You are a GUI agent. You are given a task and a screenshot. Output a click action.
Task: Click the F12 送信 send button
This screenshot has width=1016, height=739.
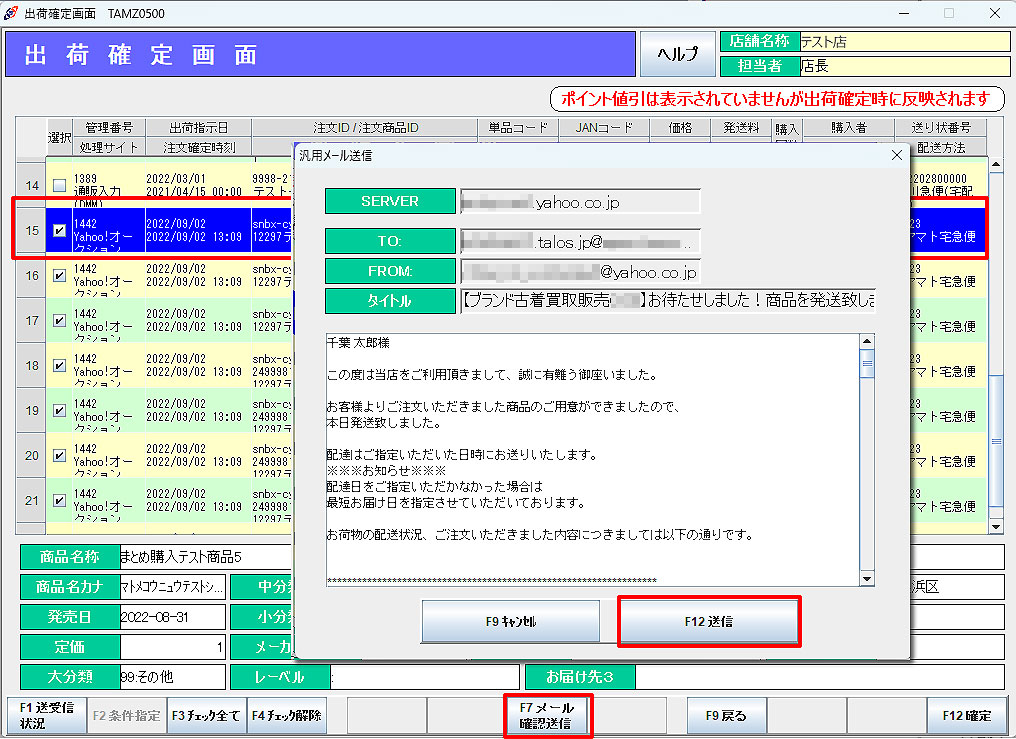709,621
